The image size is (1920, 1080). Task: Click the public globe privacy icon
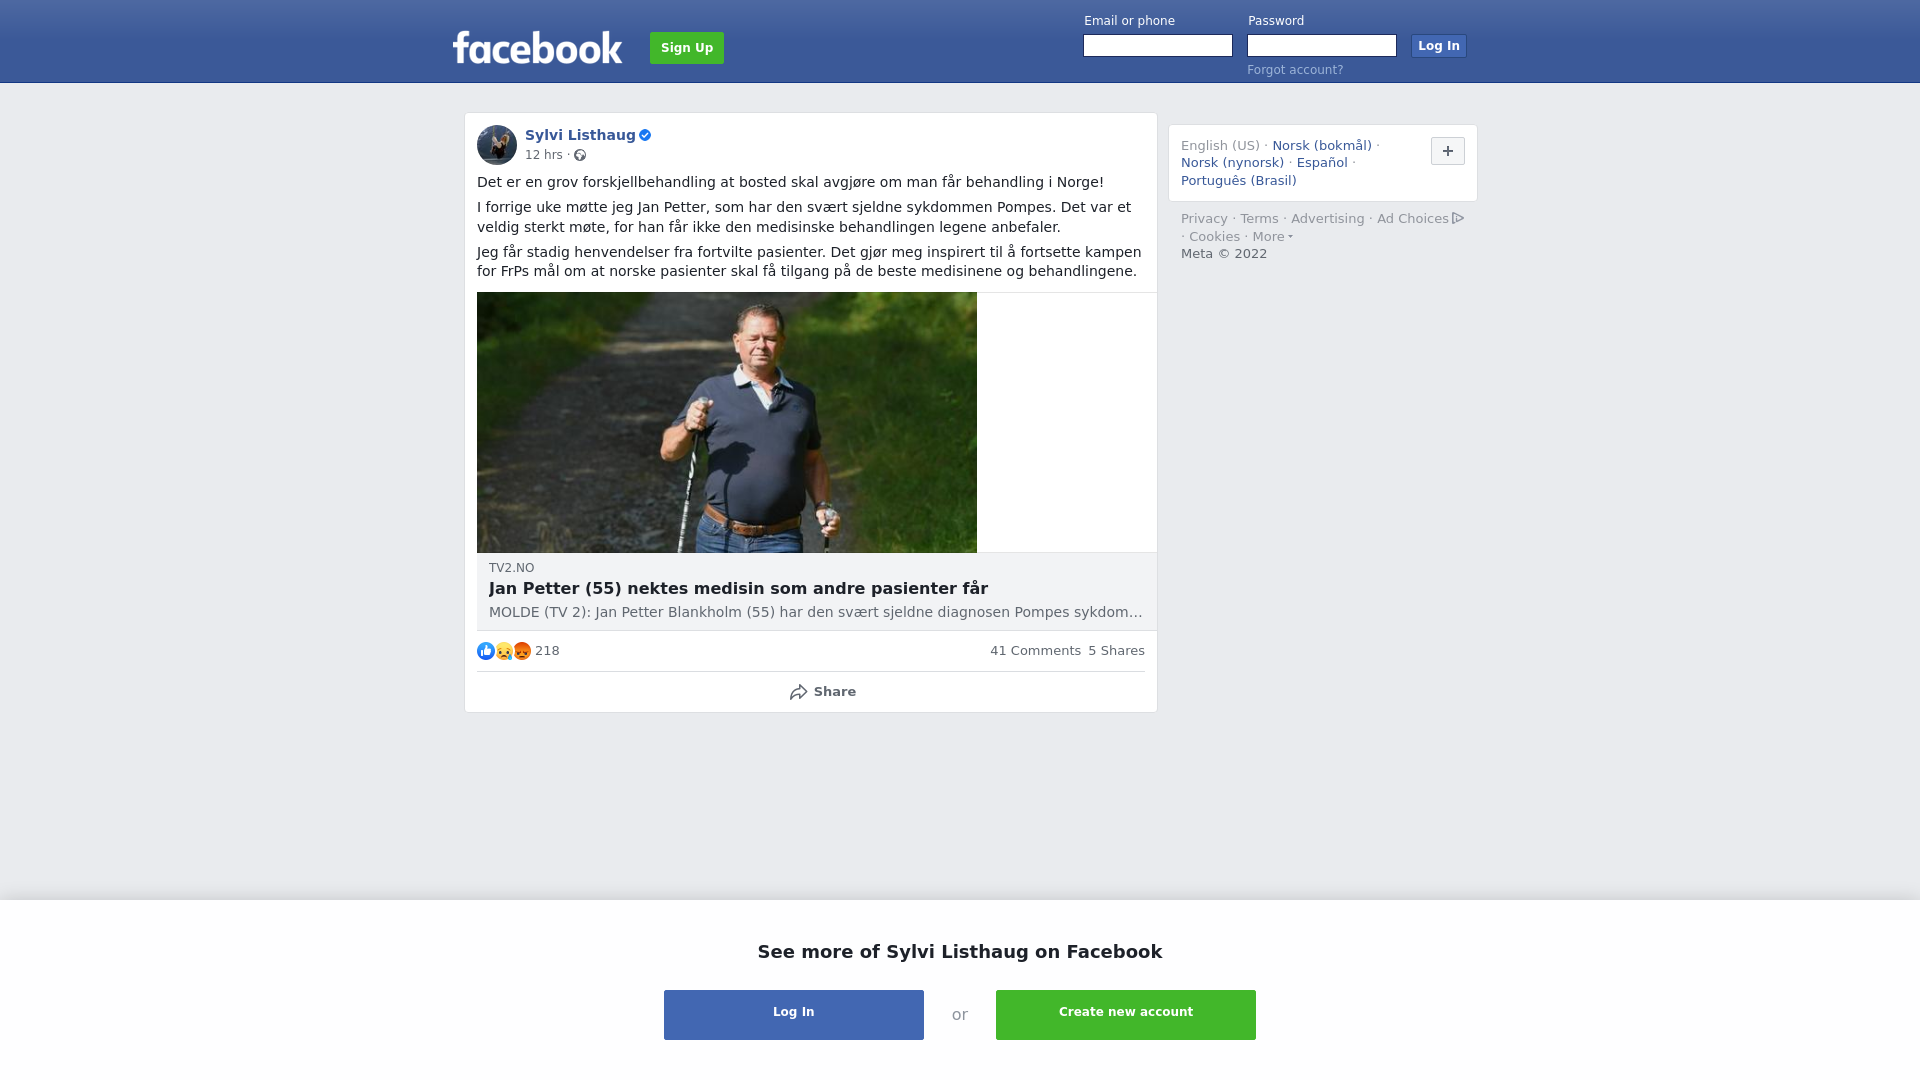(580, 155)
